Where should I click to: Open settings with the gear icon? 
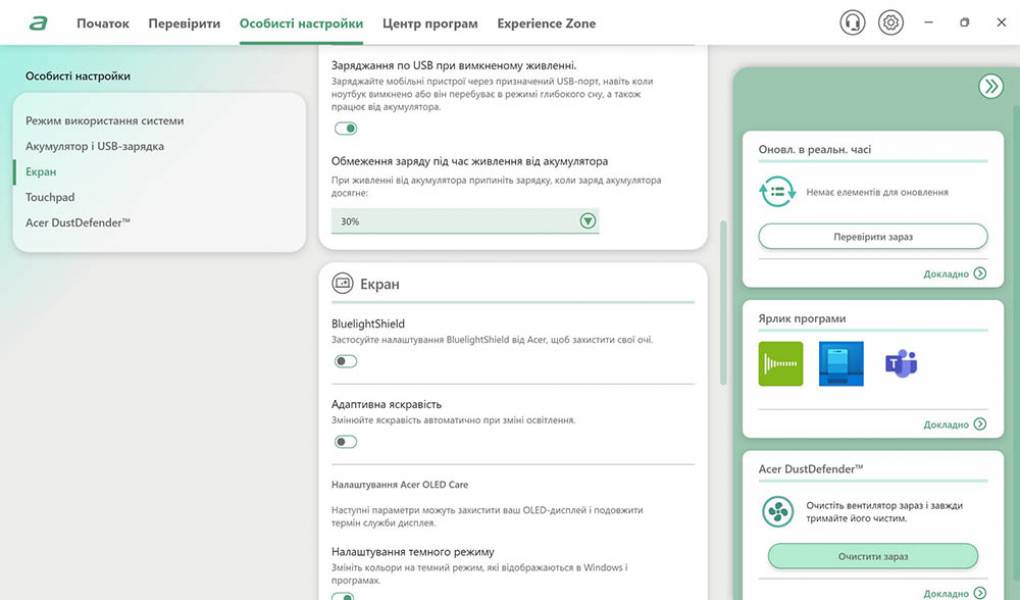point(890,23)
